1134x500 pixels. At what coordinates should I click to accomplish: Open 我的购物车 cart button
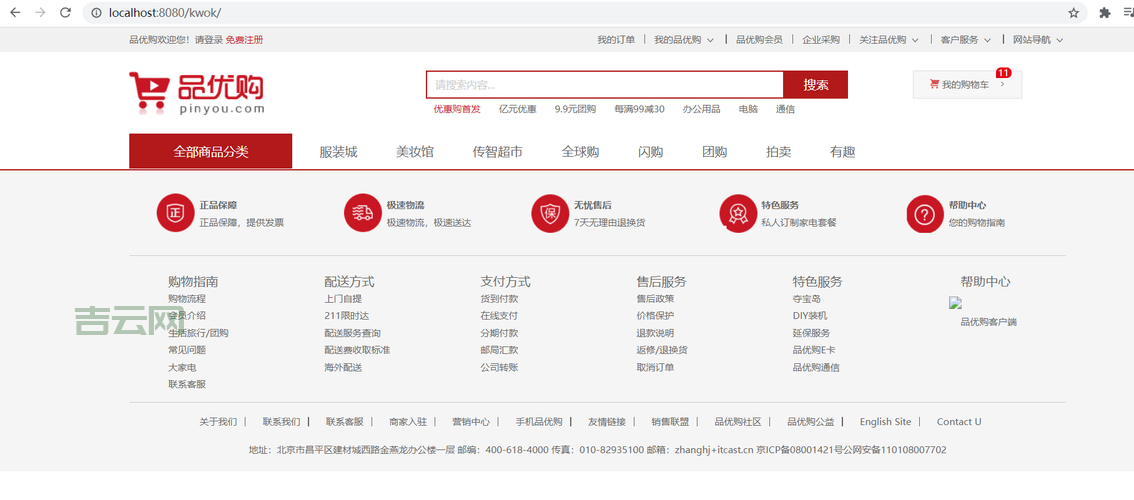click(967, 85)
